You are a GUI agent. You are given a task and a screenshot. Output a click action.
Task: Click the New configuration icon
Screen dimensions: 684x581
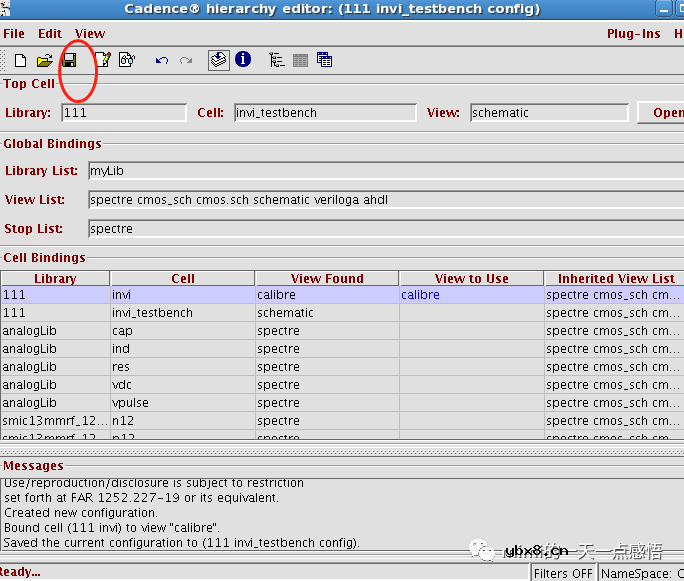coord(20,61)
